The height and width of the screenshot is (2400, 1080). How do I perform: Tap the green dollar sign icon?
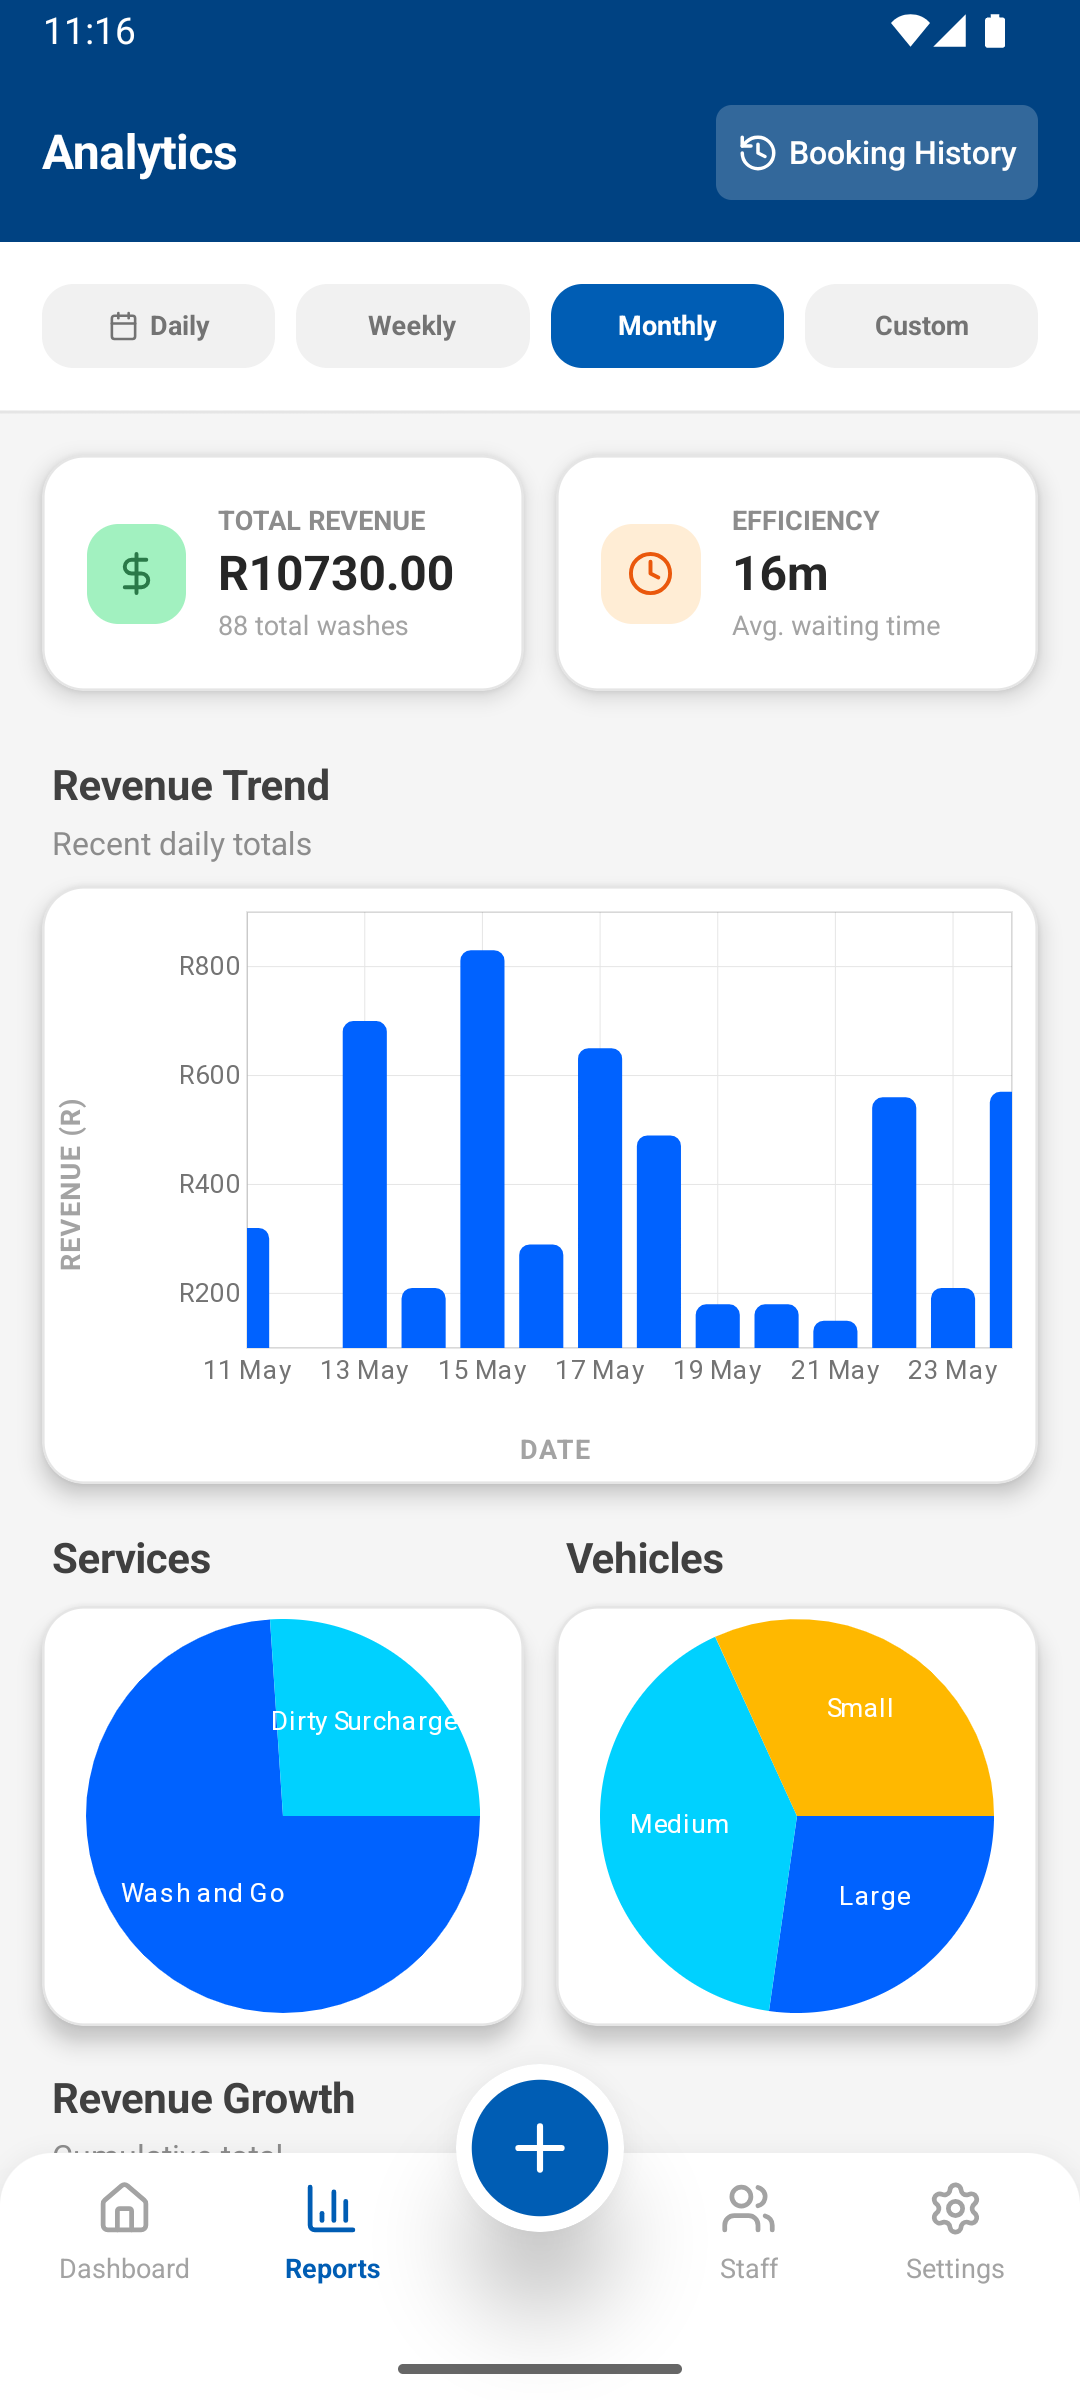click(x=136, y=574)
